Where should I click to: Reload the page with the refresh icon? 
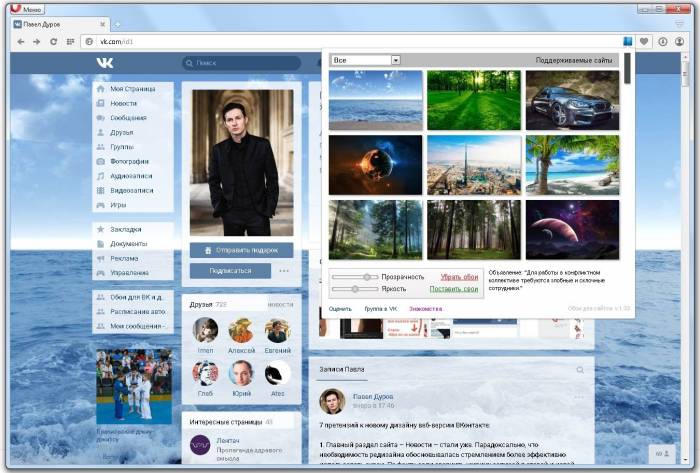point(52,41)
